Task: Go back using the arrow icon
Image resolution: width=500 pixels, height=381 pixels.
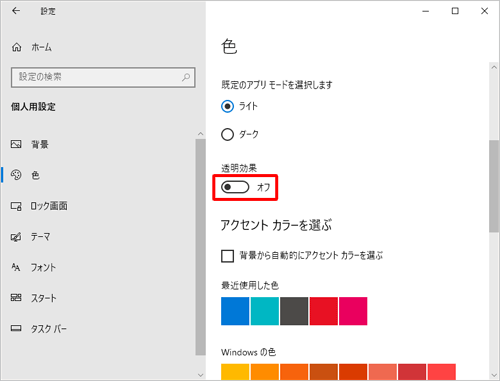Action: [16, 11]
